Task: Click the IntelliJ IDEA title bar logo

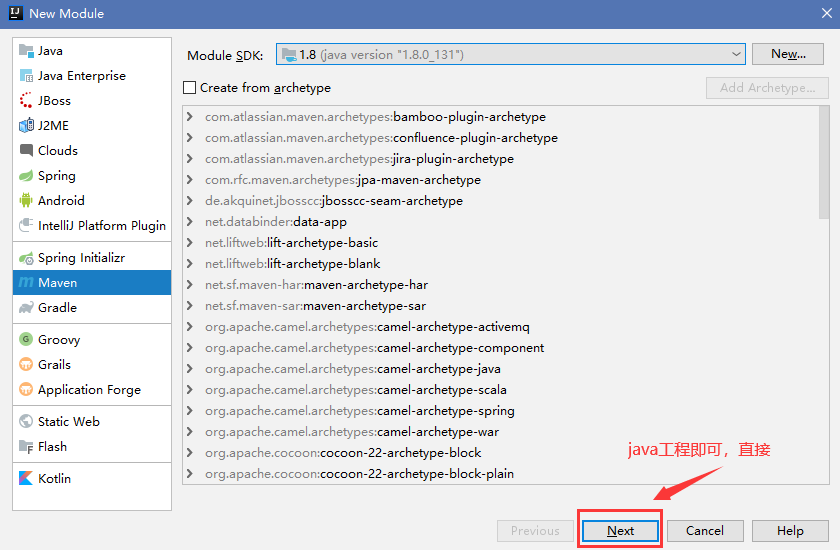Action: click(x=16, y=13)
